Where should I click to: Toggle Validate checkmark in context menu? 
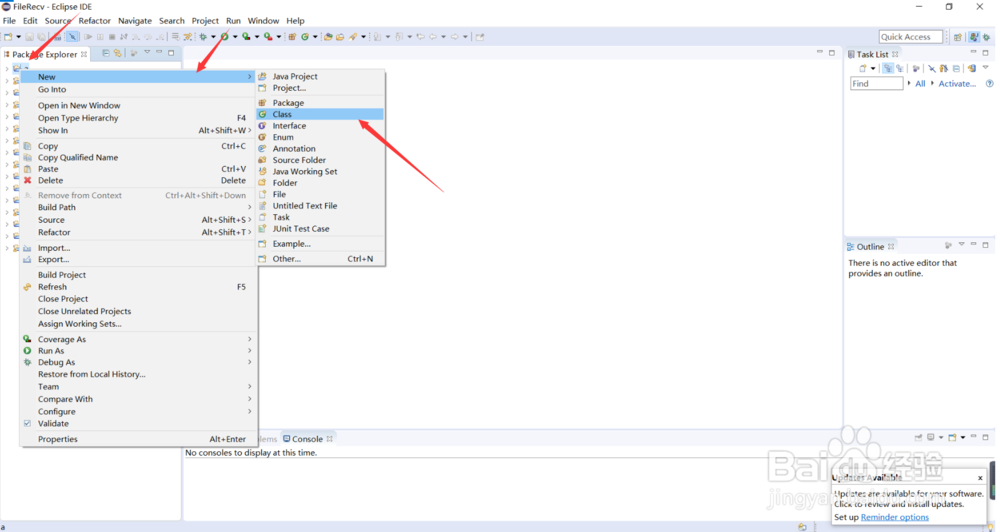click(27, 424)
